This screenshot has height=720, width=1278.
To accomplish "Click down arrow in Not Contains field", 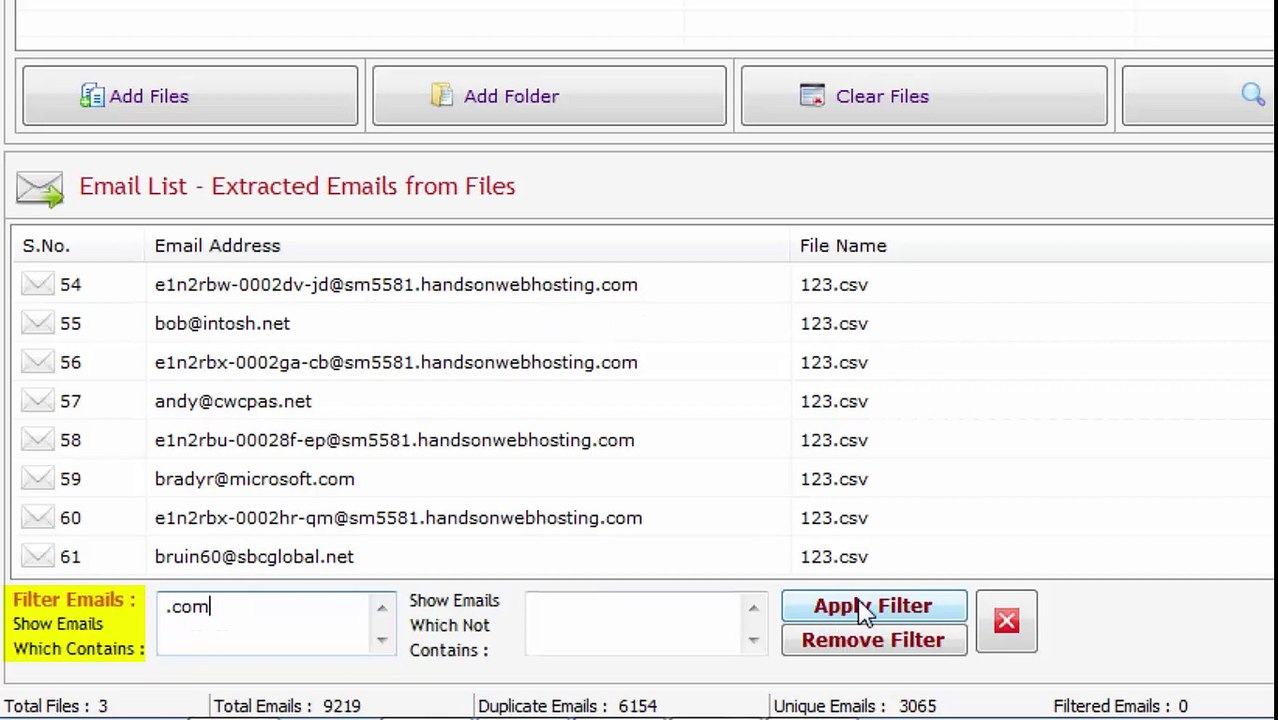I will [753, 640].
